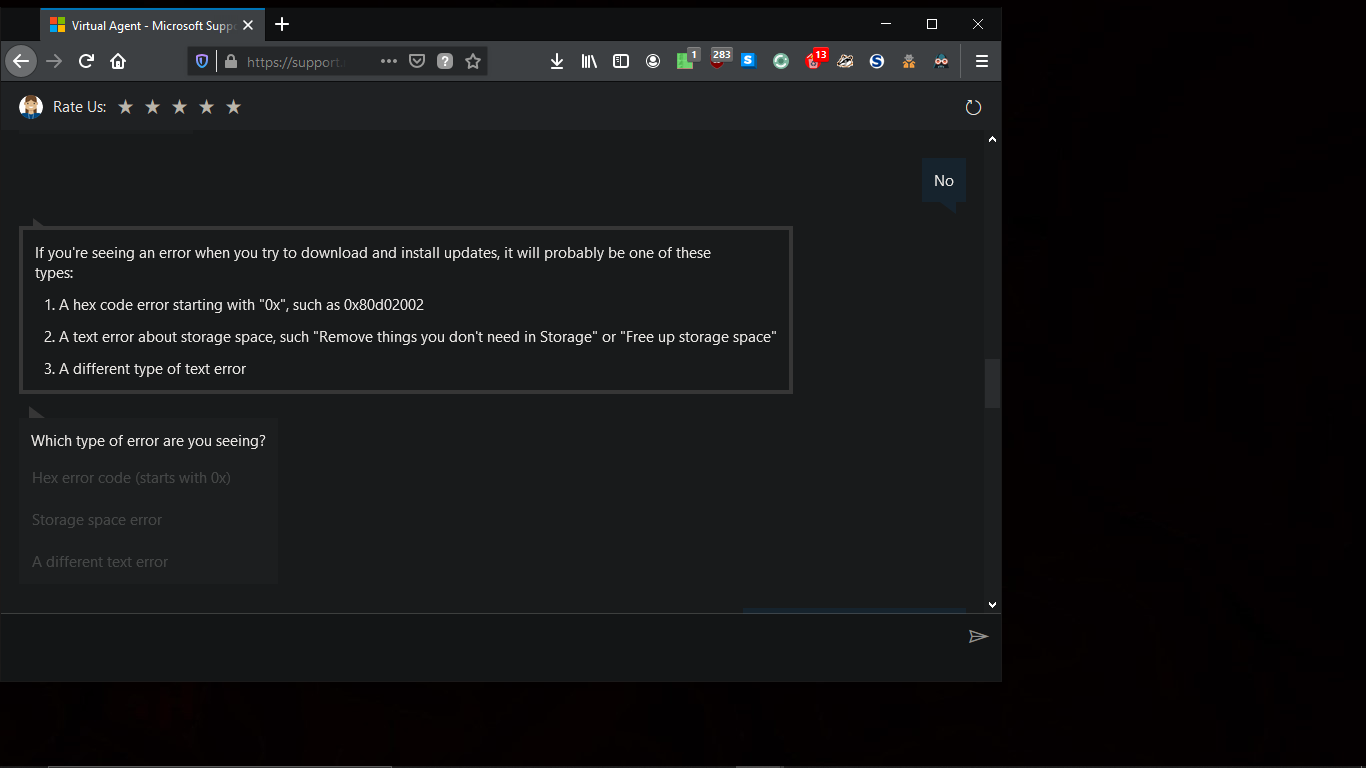Save page to Pocket

(x=417, y=61)
